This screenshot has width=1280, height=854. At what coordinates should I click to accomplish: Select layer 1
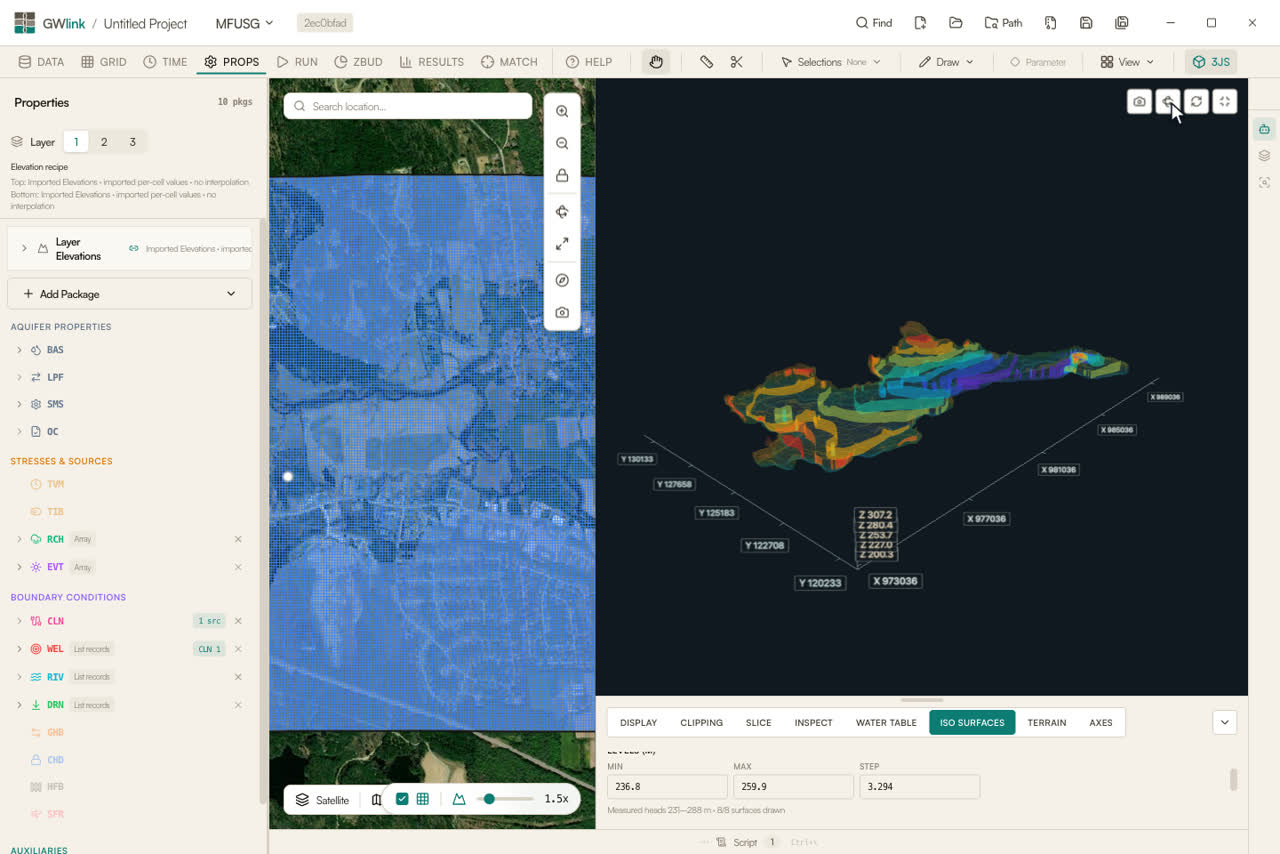[76, 142]
